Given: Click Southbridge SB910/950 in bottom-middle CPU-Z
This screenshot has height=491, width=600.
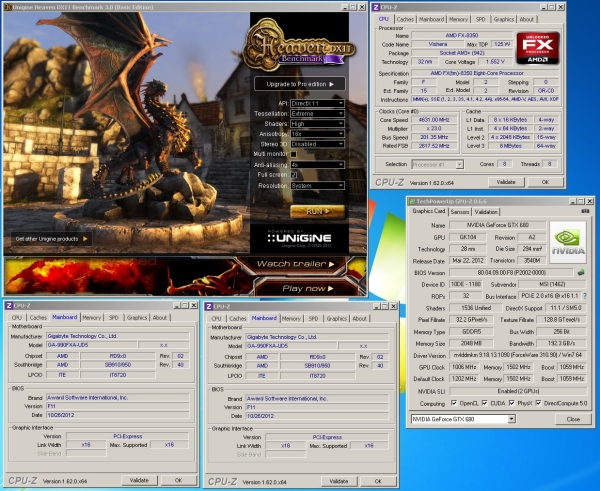Looking at the screenshot, I should pos(318,365).
